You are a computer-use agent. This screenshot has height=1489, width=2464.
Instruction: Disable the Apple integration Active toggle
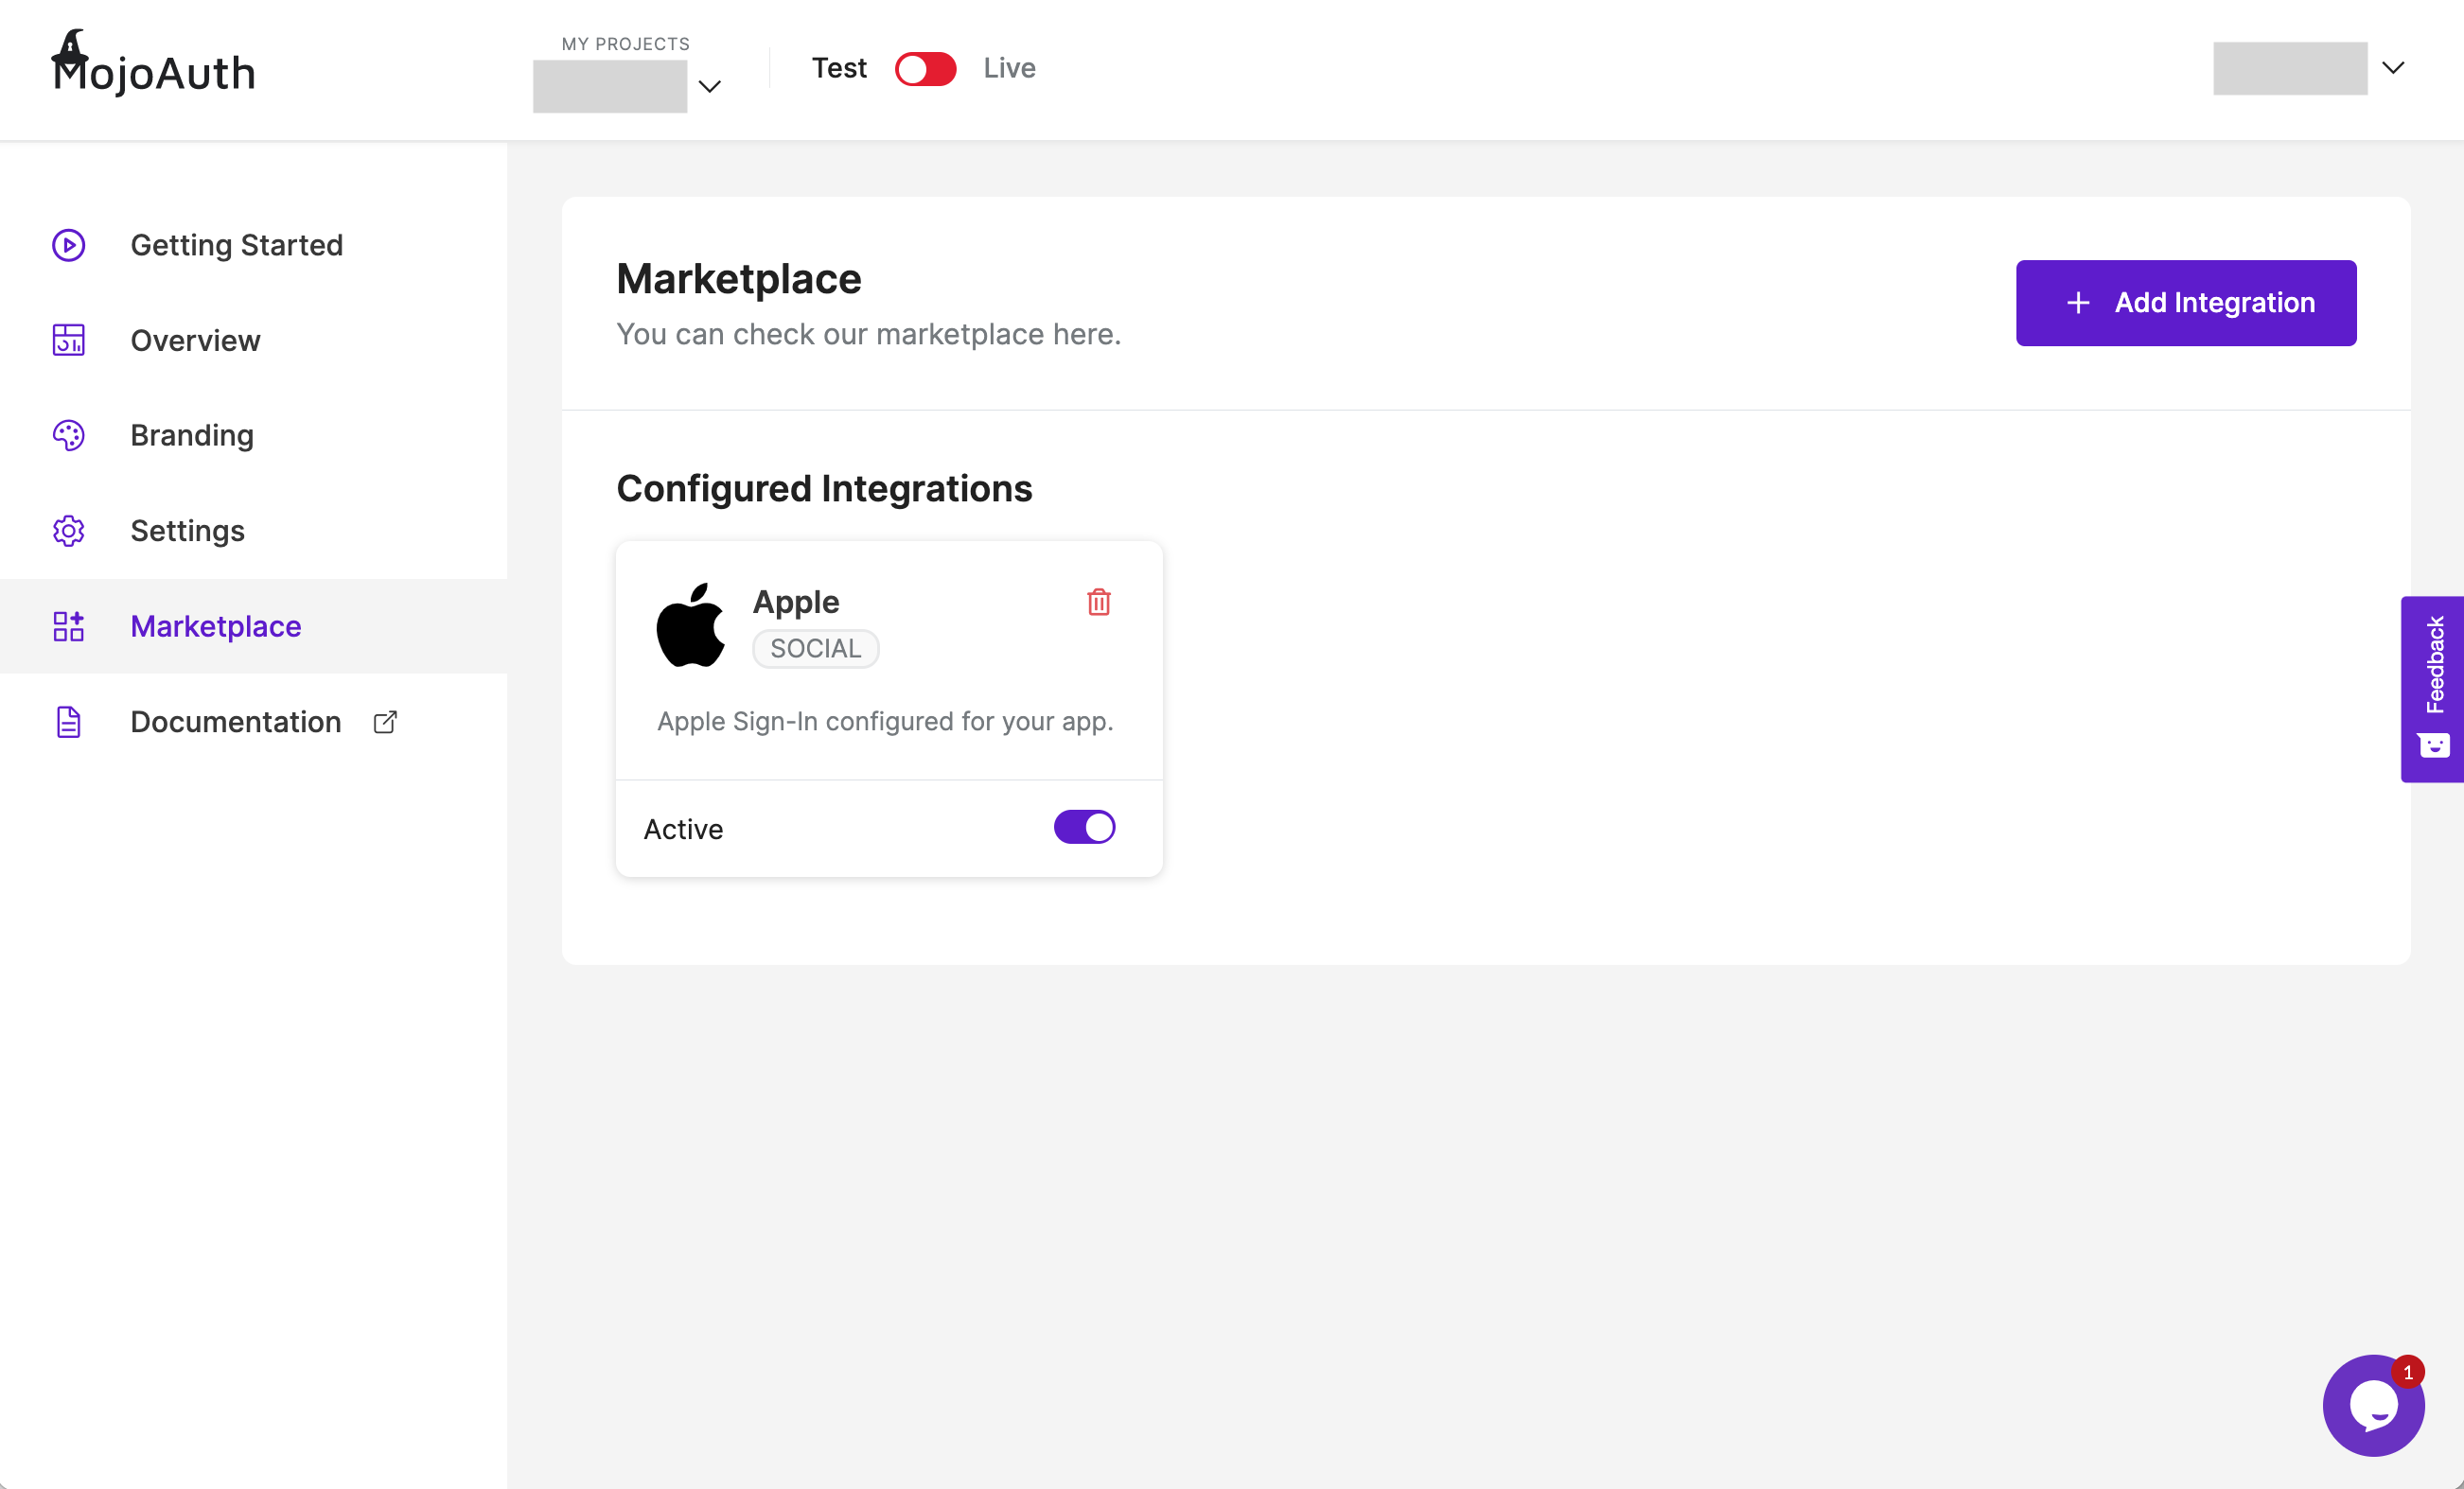click(1084, 828)
